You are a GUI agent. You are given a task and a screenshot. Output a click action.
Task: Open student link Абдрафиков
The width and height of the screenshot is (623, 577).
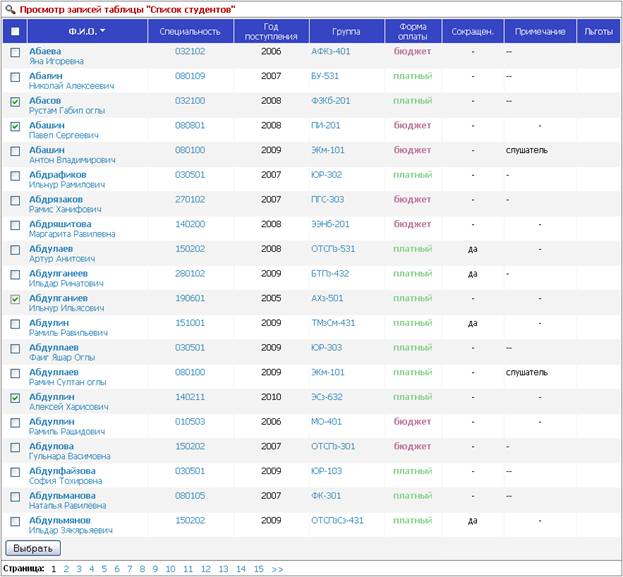click(58, 175)
